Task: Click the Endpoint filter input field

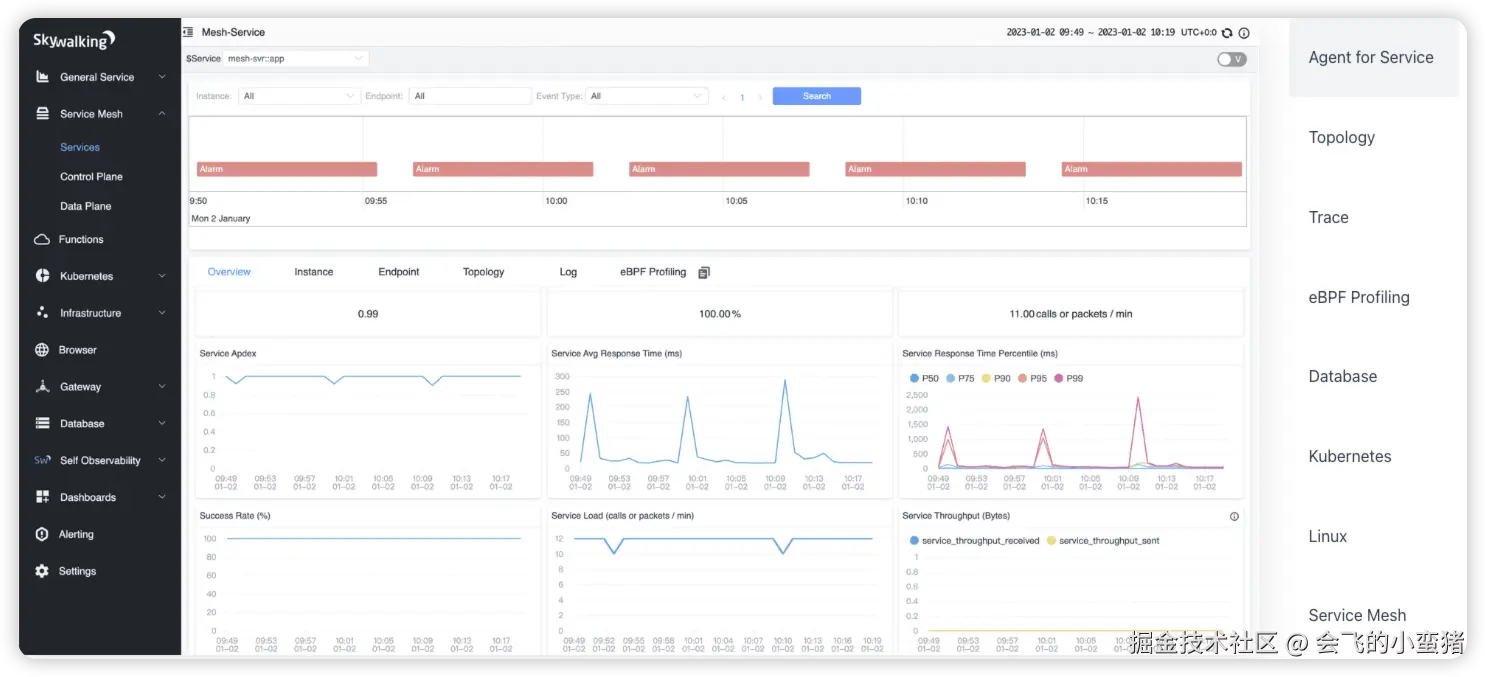Action: [x=471, y=96]
